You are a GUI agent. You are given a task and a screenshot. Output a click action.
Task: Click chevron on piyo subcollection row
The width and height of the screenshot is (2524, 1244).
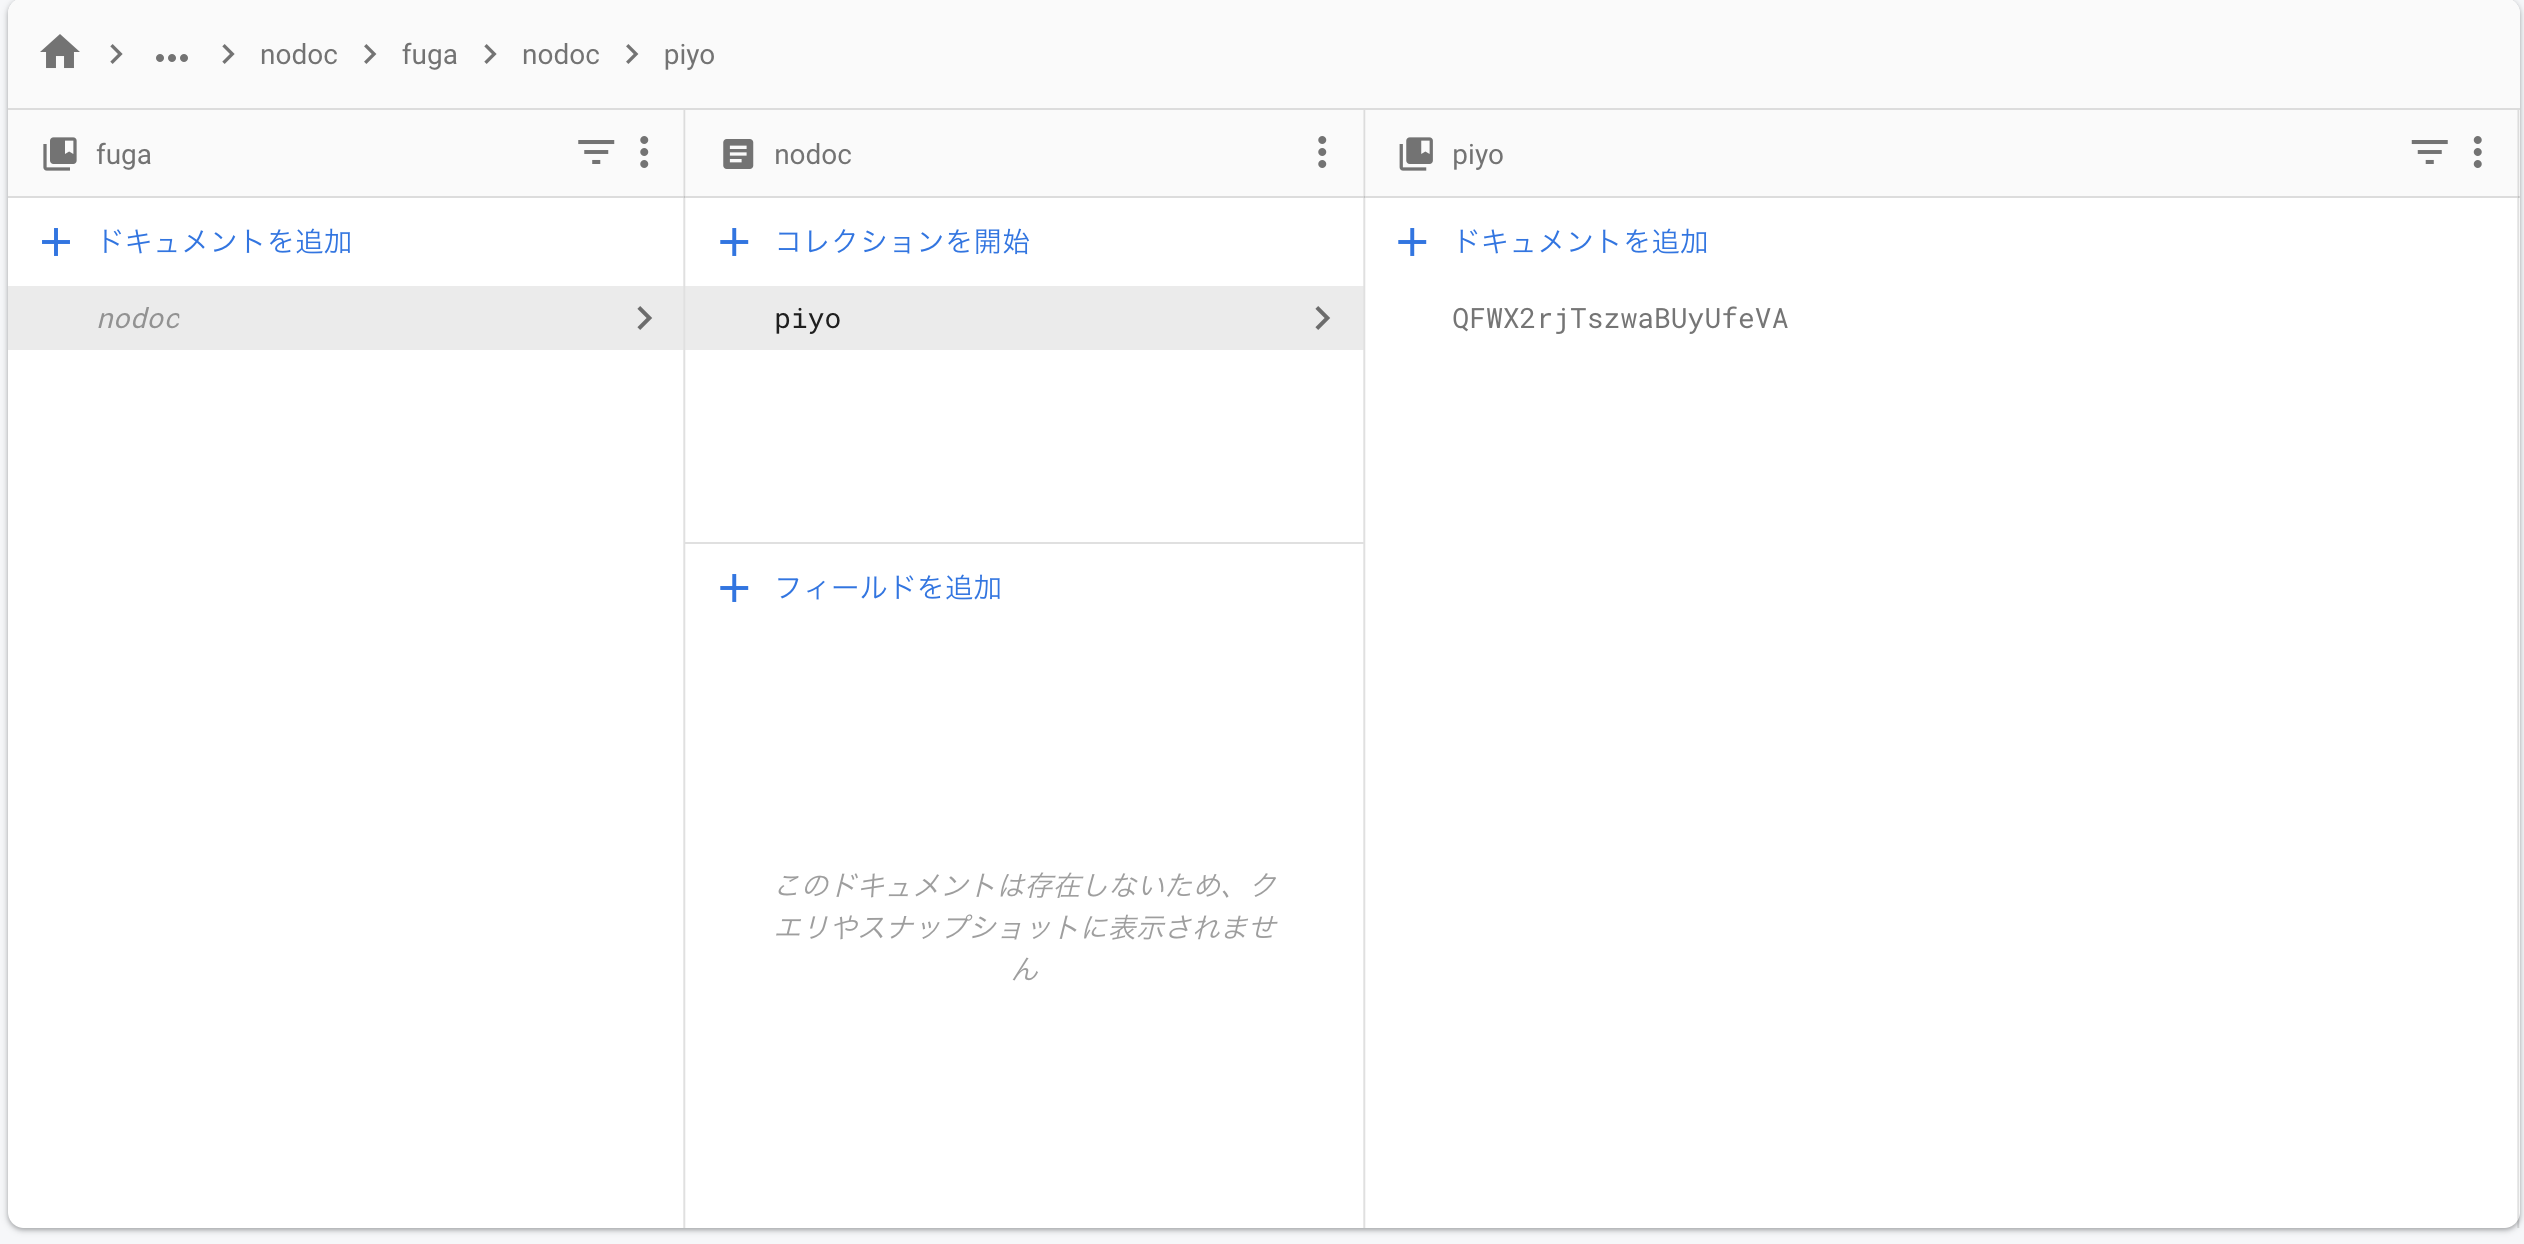[x=1322, y=319]
